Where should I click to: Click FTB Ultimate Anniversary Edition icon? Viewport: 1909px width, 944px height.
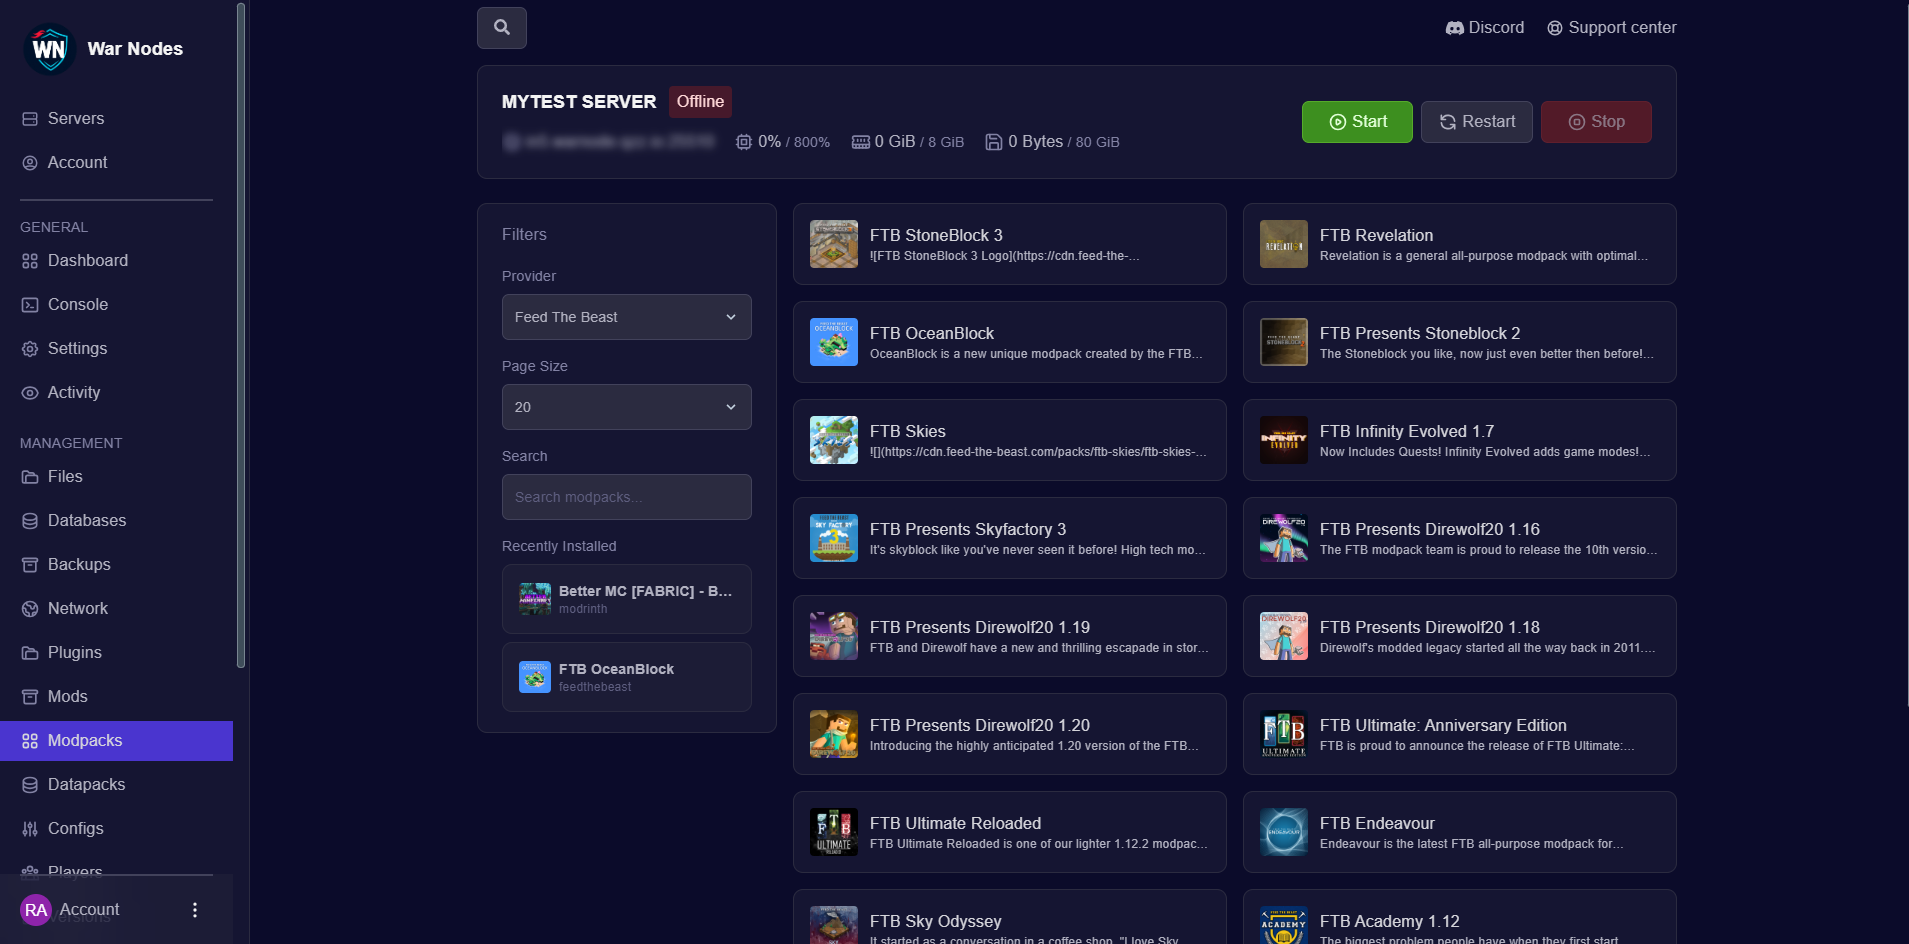[1284, 734]
